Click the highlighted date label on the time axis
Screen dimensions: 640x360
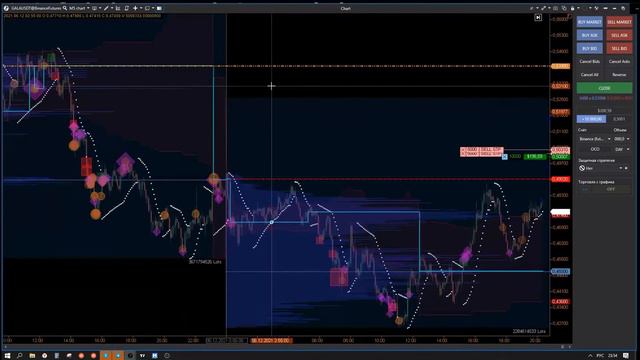[271, 340]
